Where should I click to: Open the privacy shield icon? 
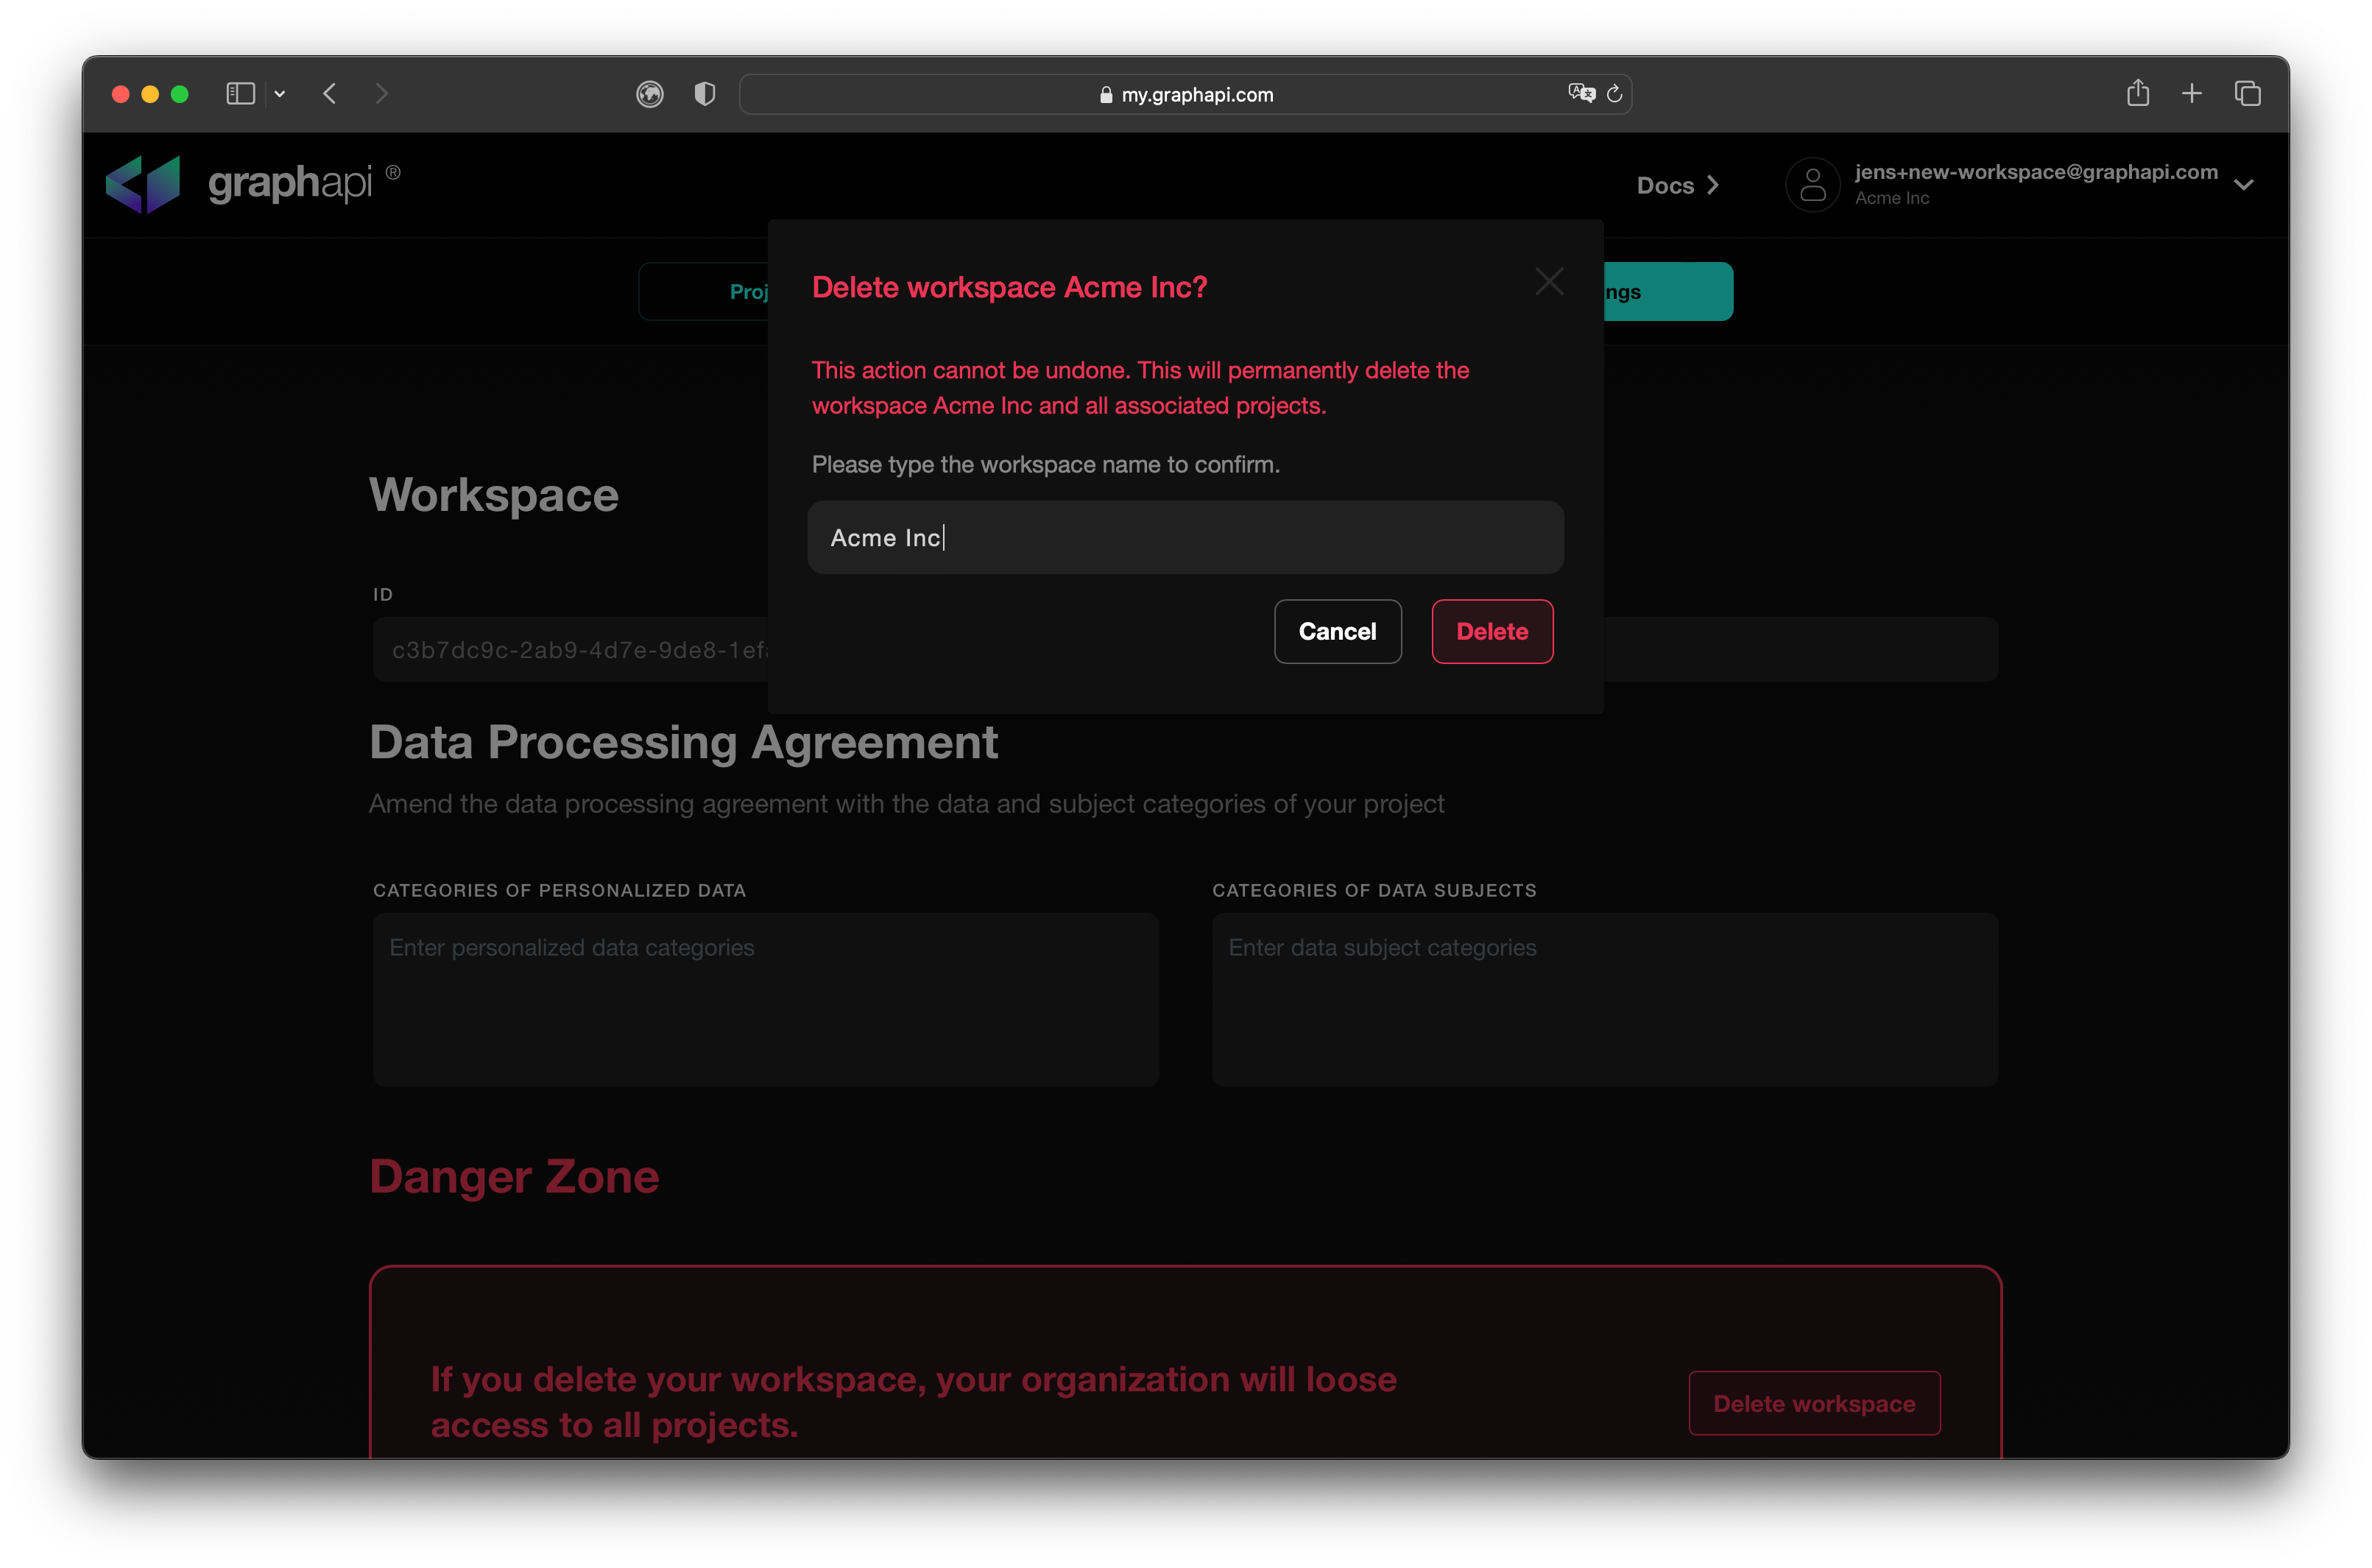coord(704,94)
